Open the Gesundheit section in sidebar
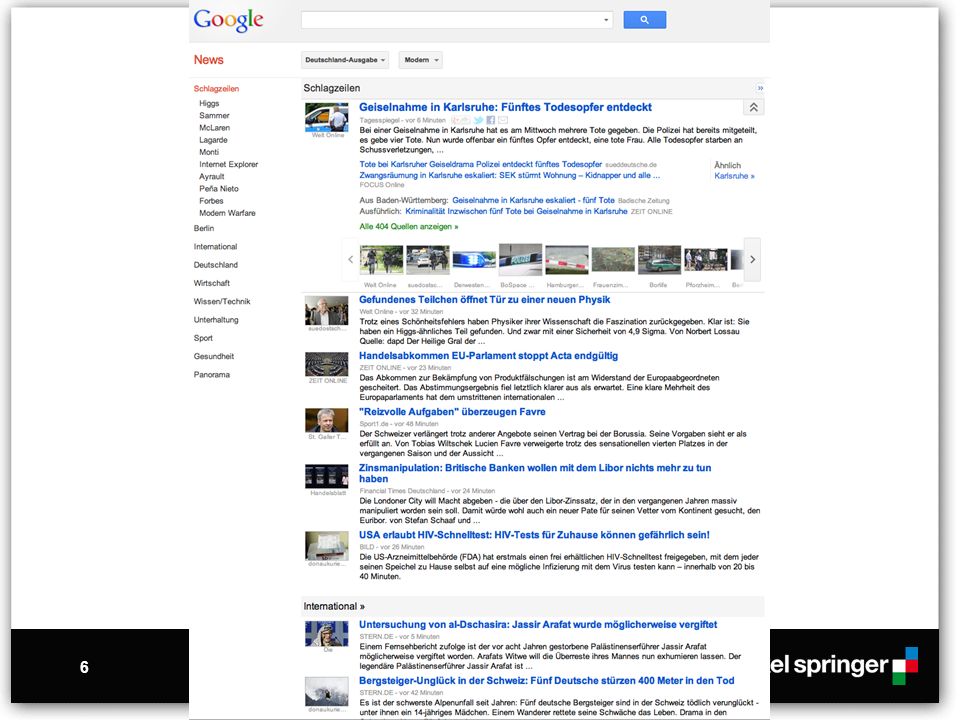Screen dimensions: 960x720 [214, 356]
